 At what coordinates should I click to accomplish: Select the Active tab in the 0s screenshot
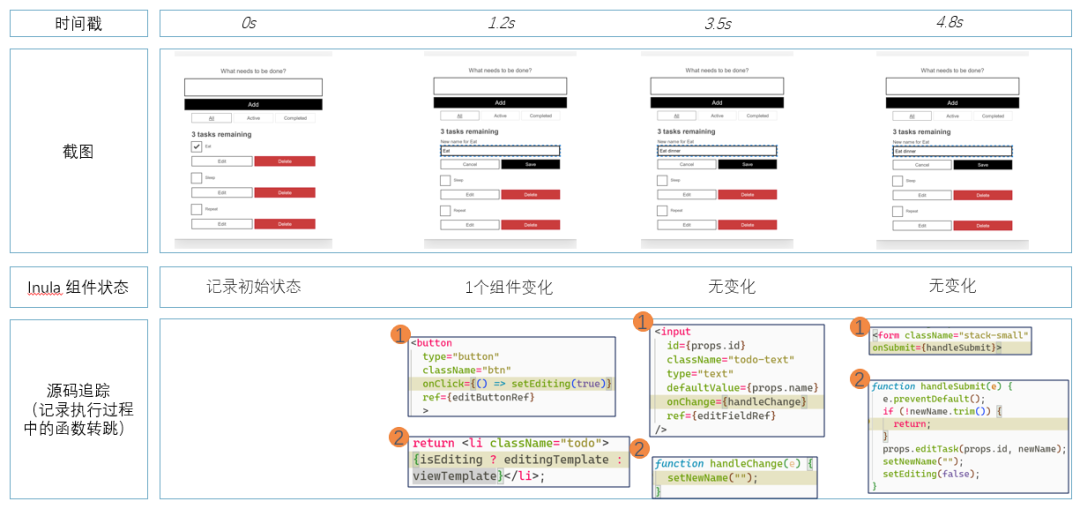coord(253,118)
